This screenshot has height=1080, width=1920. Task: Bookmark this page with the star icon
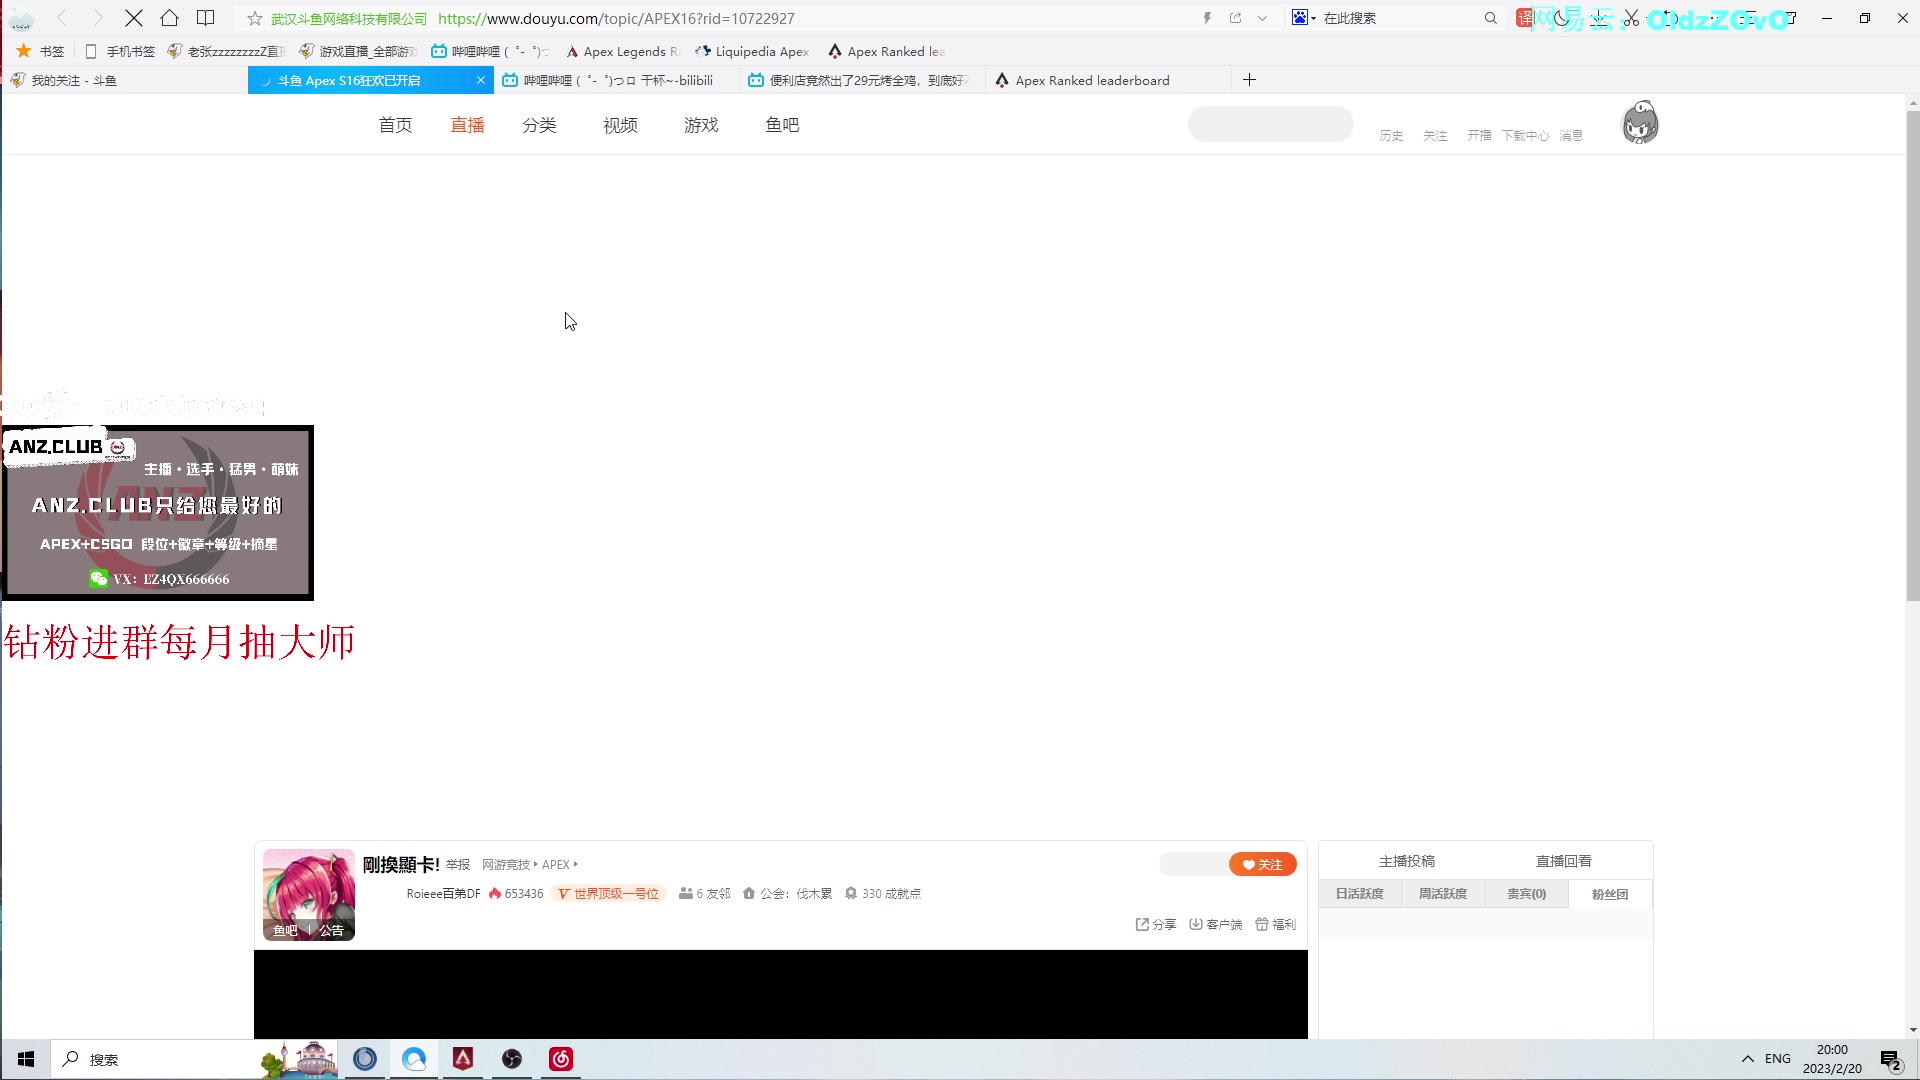(x=254, y=18)
